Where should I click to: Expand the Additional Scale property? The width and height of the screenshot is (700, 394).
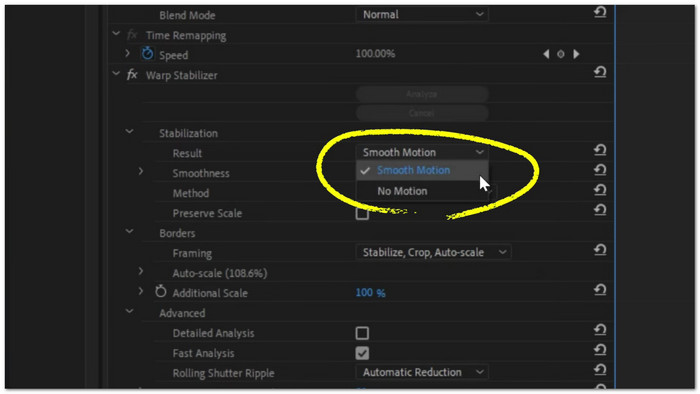[x=141, y=291]
